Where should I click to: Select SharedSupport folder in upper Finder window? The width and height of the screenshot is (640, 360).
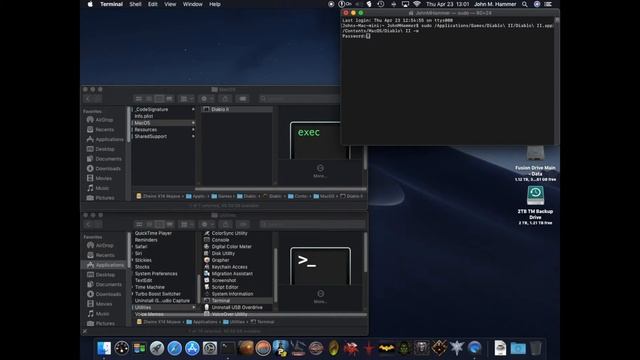[x=151, y=136]
